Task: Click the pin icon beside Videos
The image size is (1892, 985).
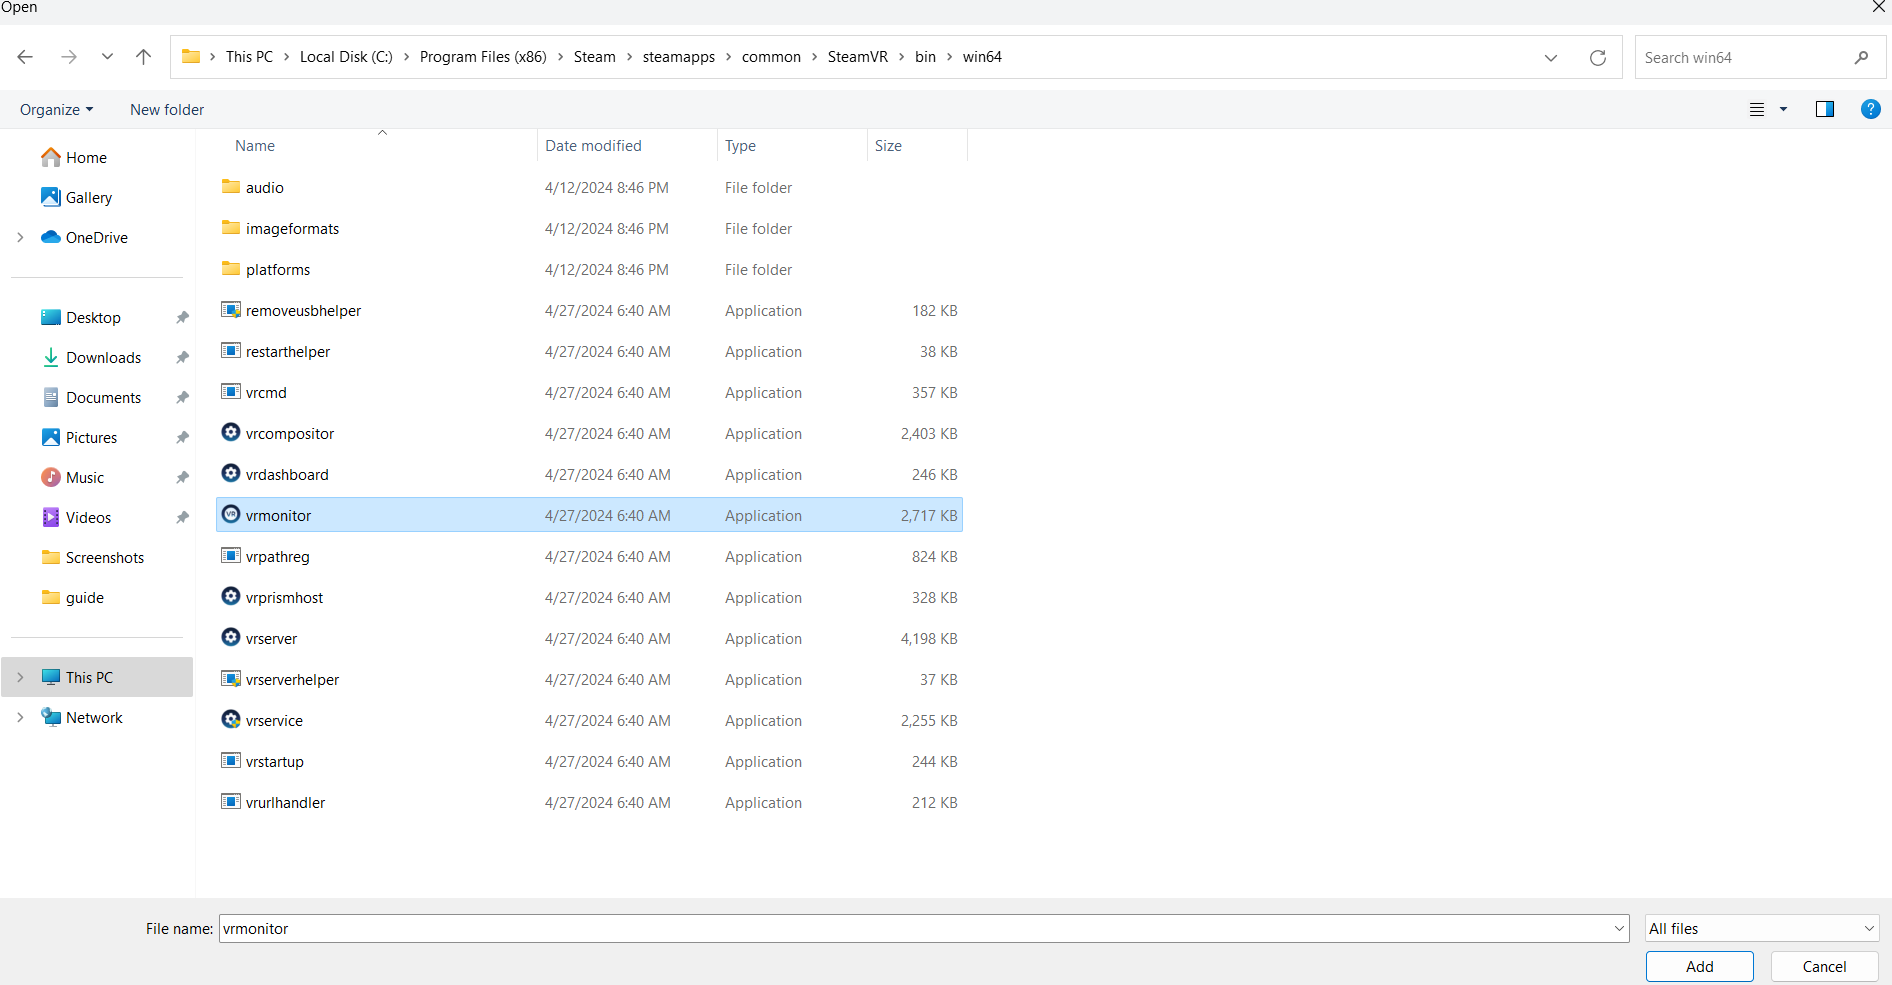Action: [182, 518]
